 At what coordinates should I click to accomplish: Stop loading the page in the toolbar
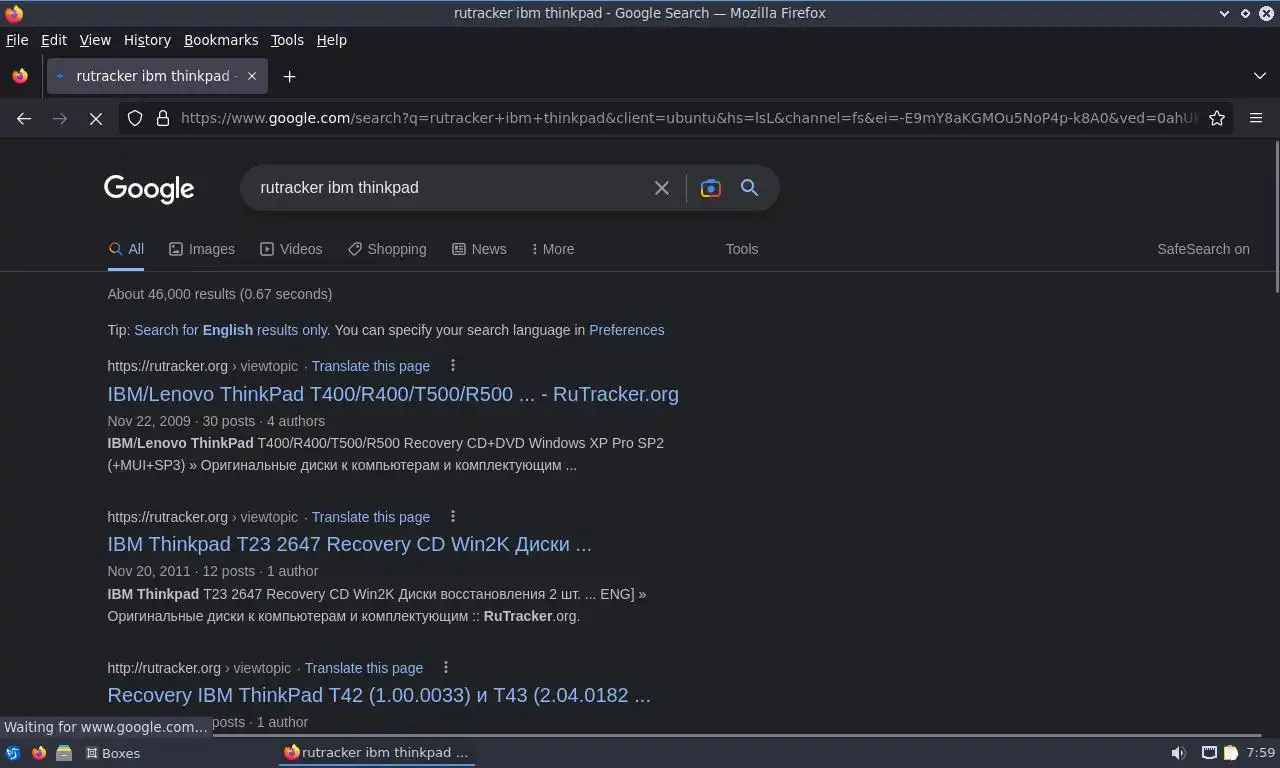(x=96, y=118)
